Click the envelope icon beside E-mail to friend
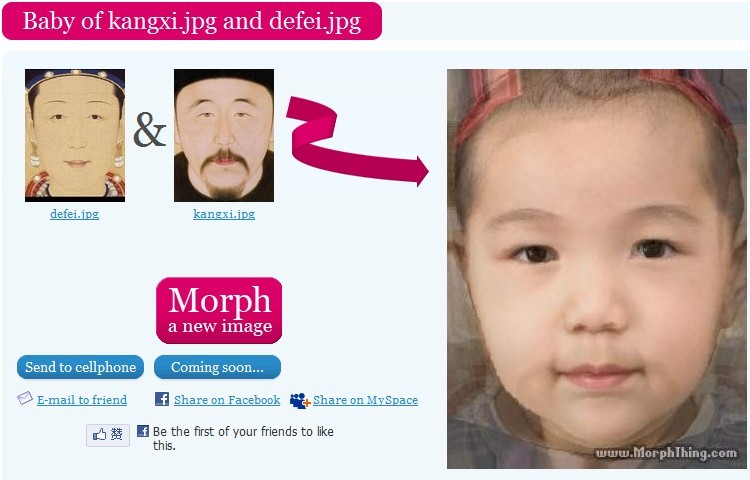The height and width of the screenshot is (480, 750). pos(25,398)
